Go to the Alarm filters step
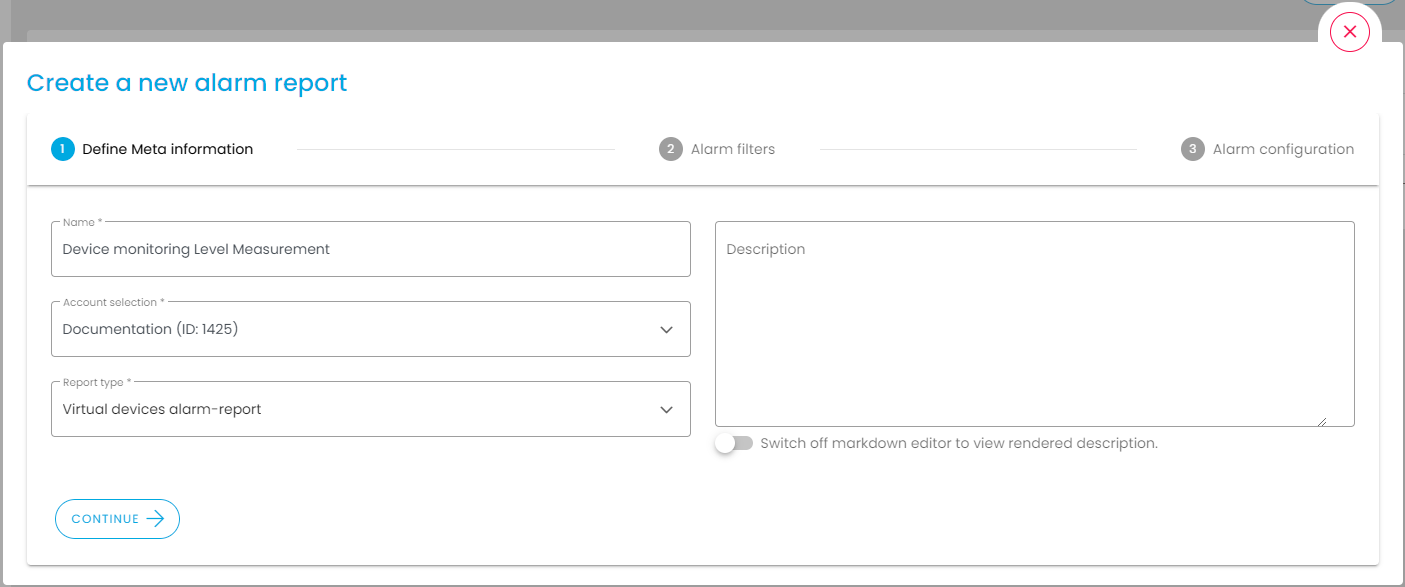This screenshot has width=1405, height=587. click(x=732, y=149)
